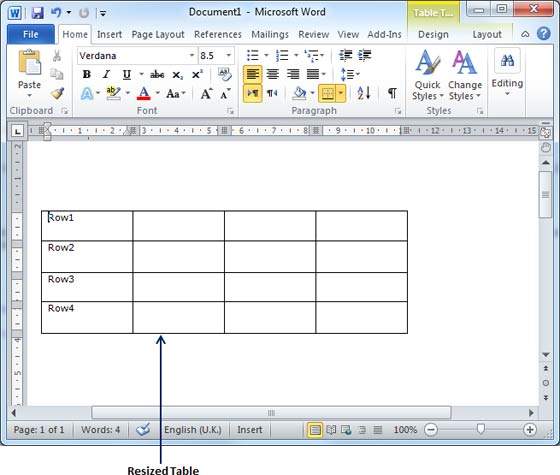This screenshot has height=475, width=560.
Task: Click the Grow Font icon
Action: click(206, 94)
